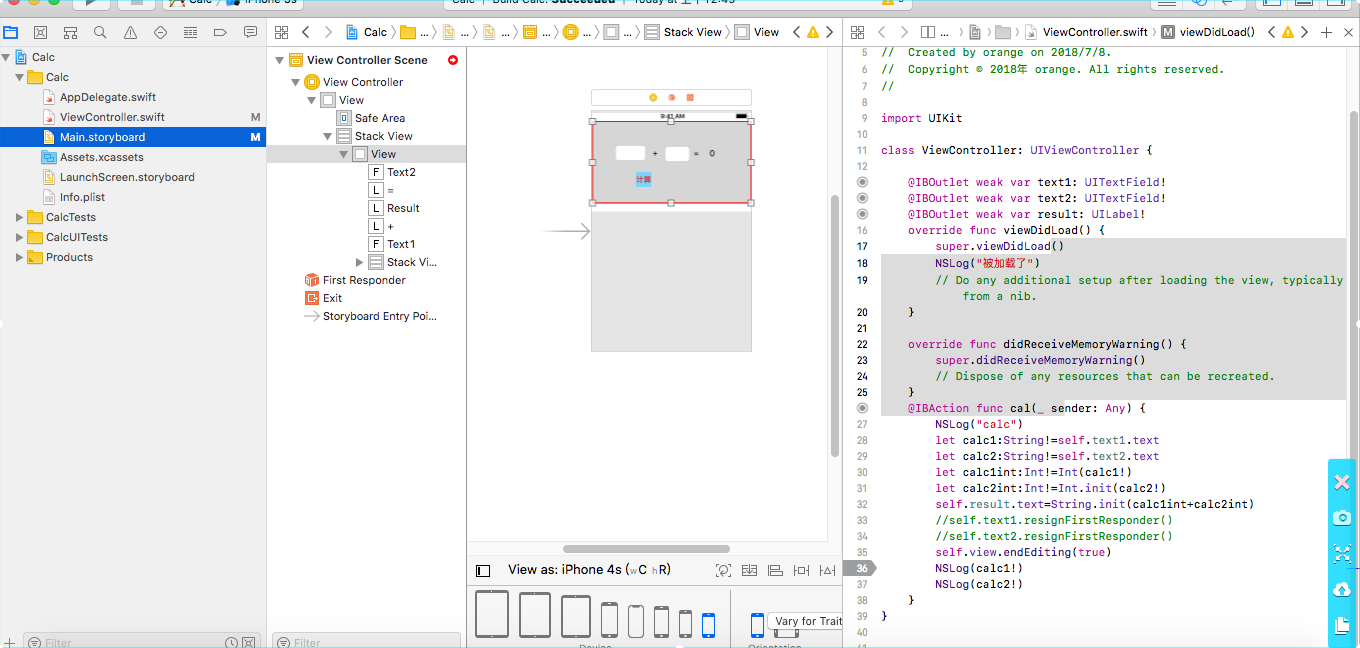The width and height of the screenshot is (1360, 648).
Task: Click the assistant editor warning icon
Action: [x=1288, y=32]
